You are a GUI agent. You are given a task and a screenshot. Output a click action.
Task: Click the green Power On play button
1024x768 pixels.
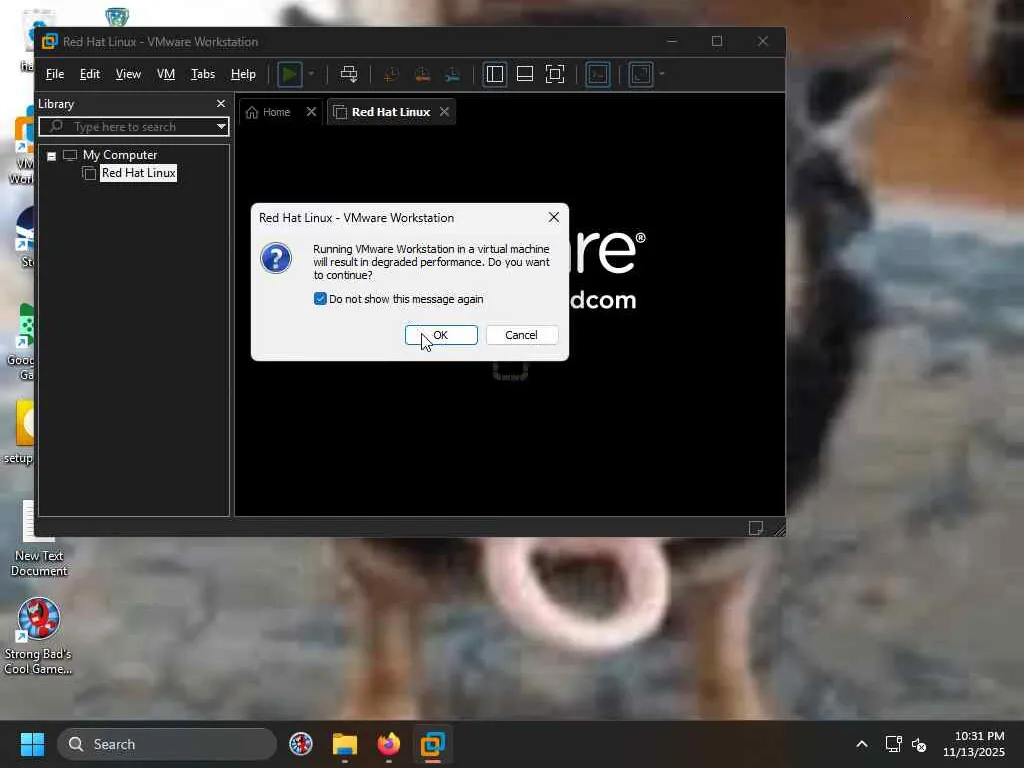tap(289, 74)
